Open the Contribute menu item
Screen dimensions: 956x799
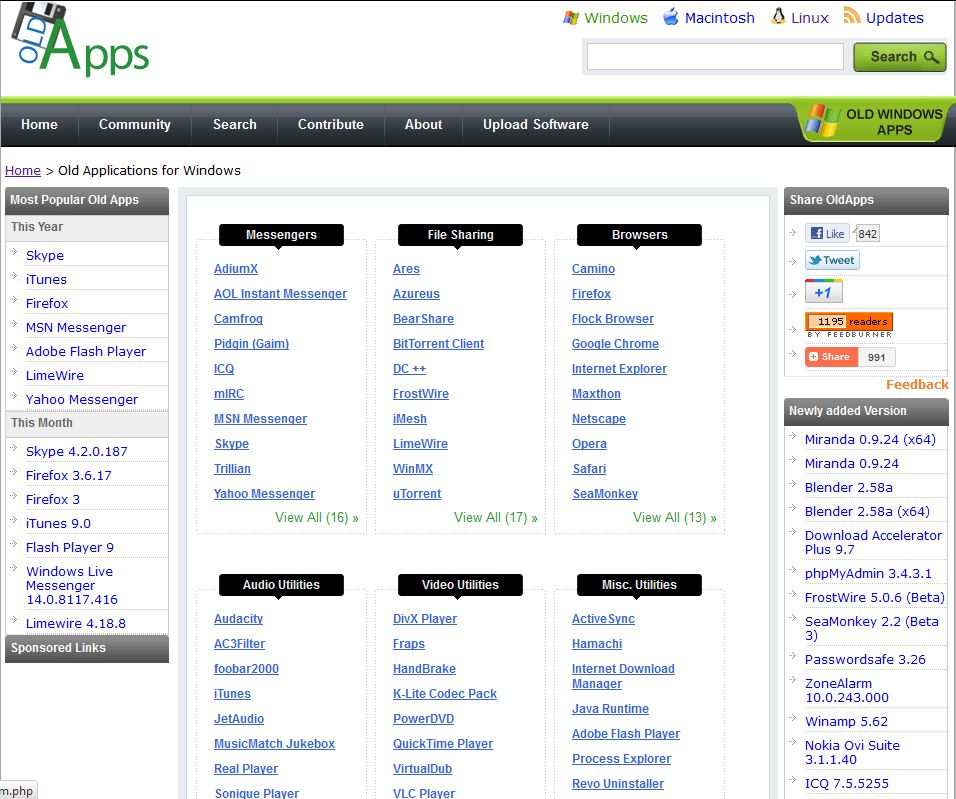click(x=330, y=125)
